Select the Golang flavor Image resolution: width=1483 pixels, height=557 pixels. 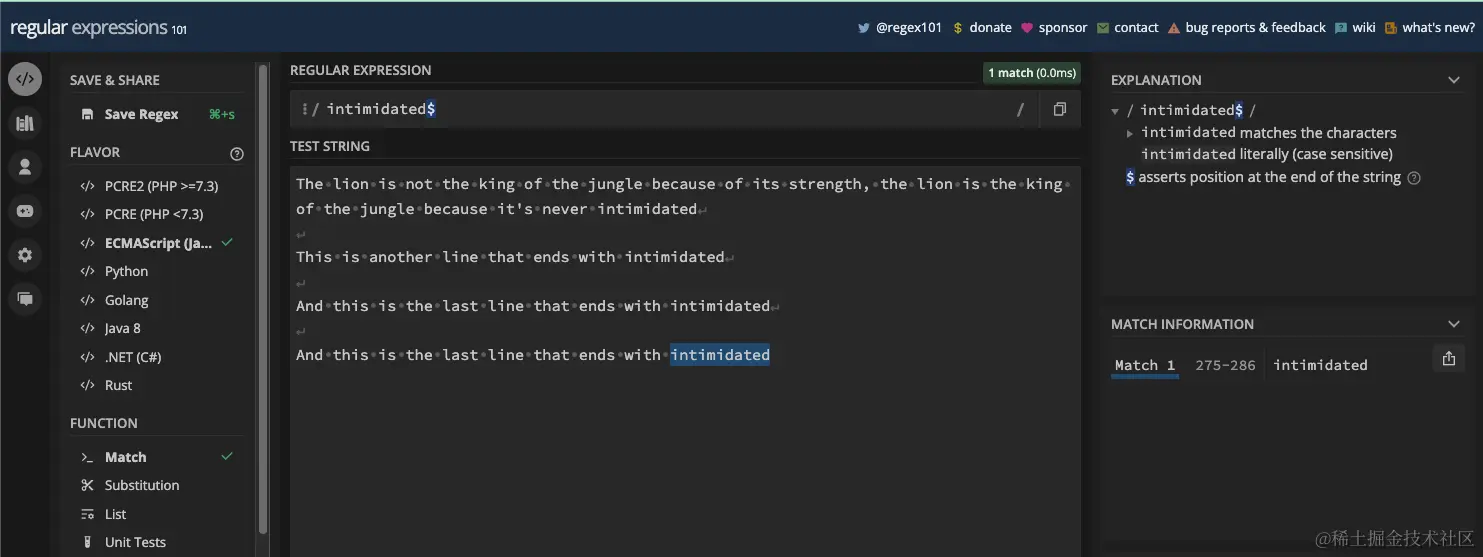click(126, 300)
